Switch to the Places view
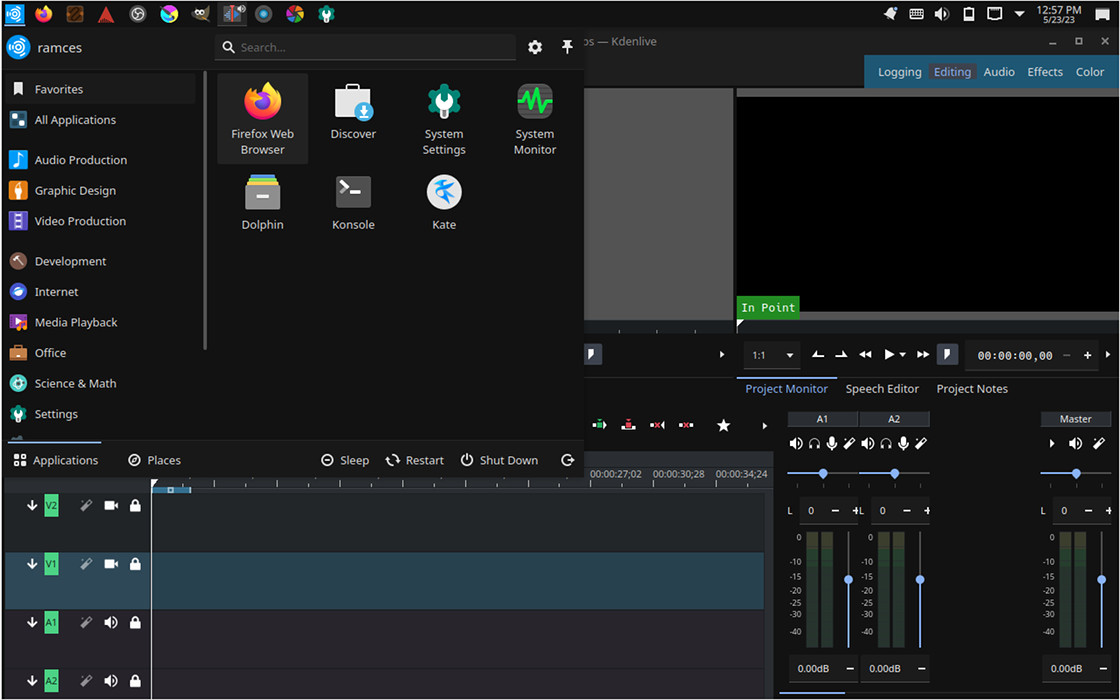Image resolution: width=1120 pixels, height=700 pixels. pyautogui.click(x=154, y=460)
